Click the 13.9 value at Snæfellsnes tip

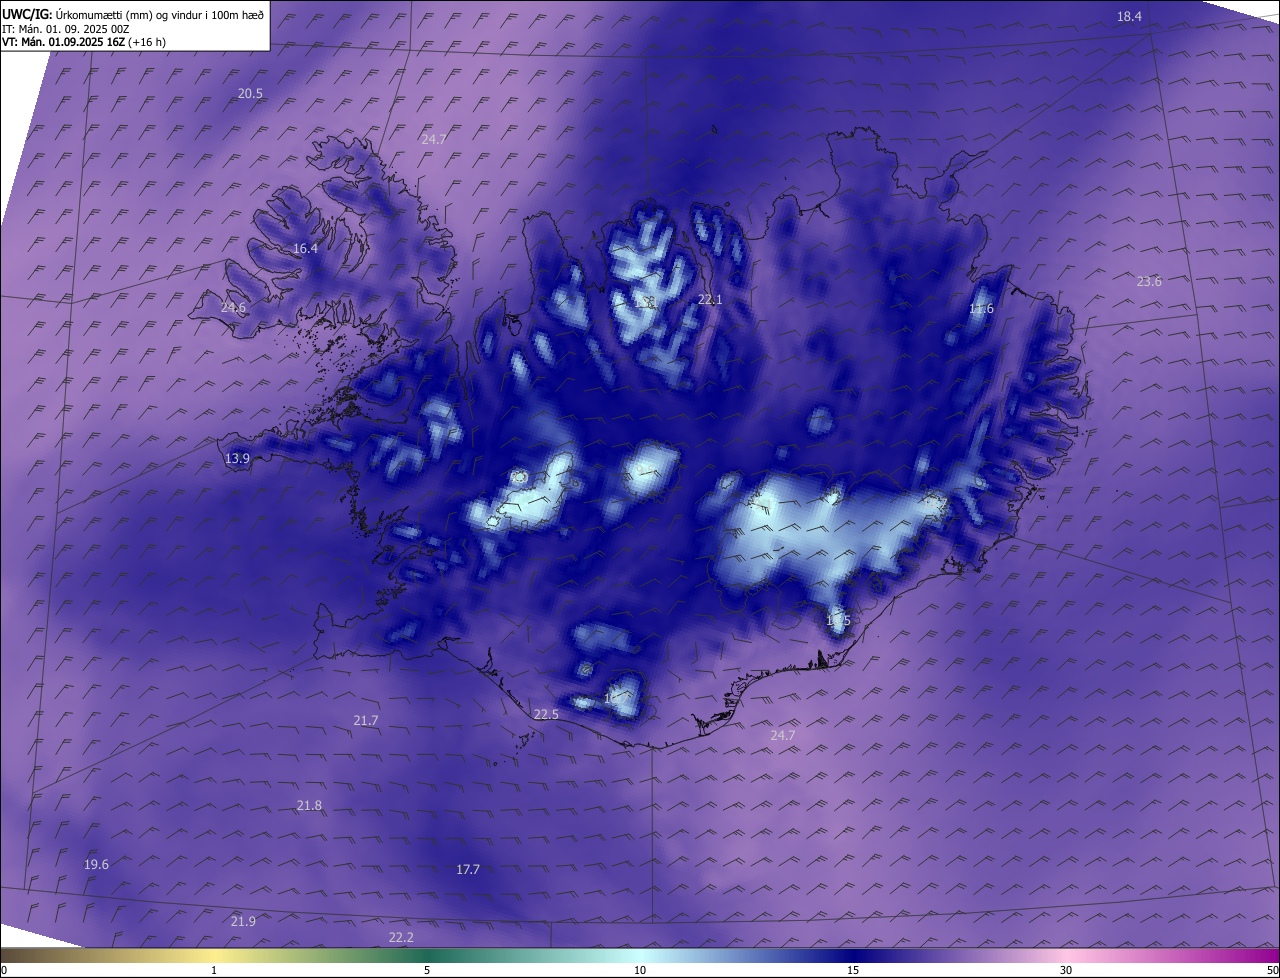coord(237,458)
